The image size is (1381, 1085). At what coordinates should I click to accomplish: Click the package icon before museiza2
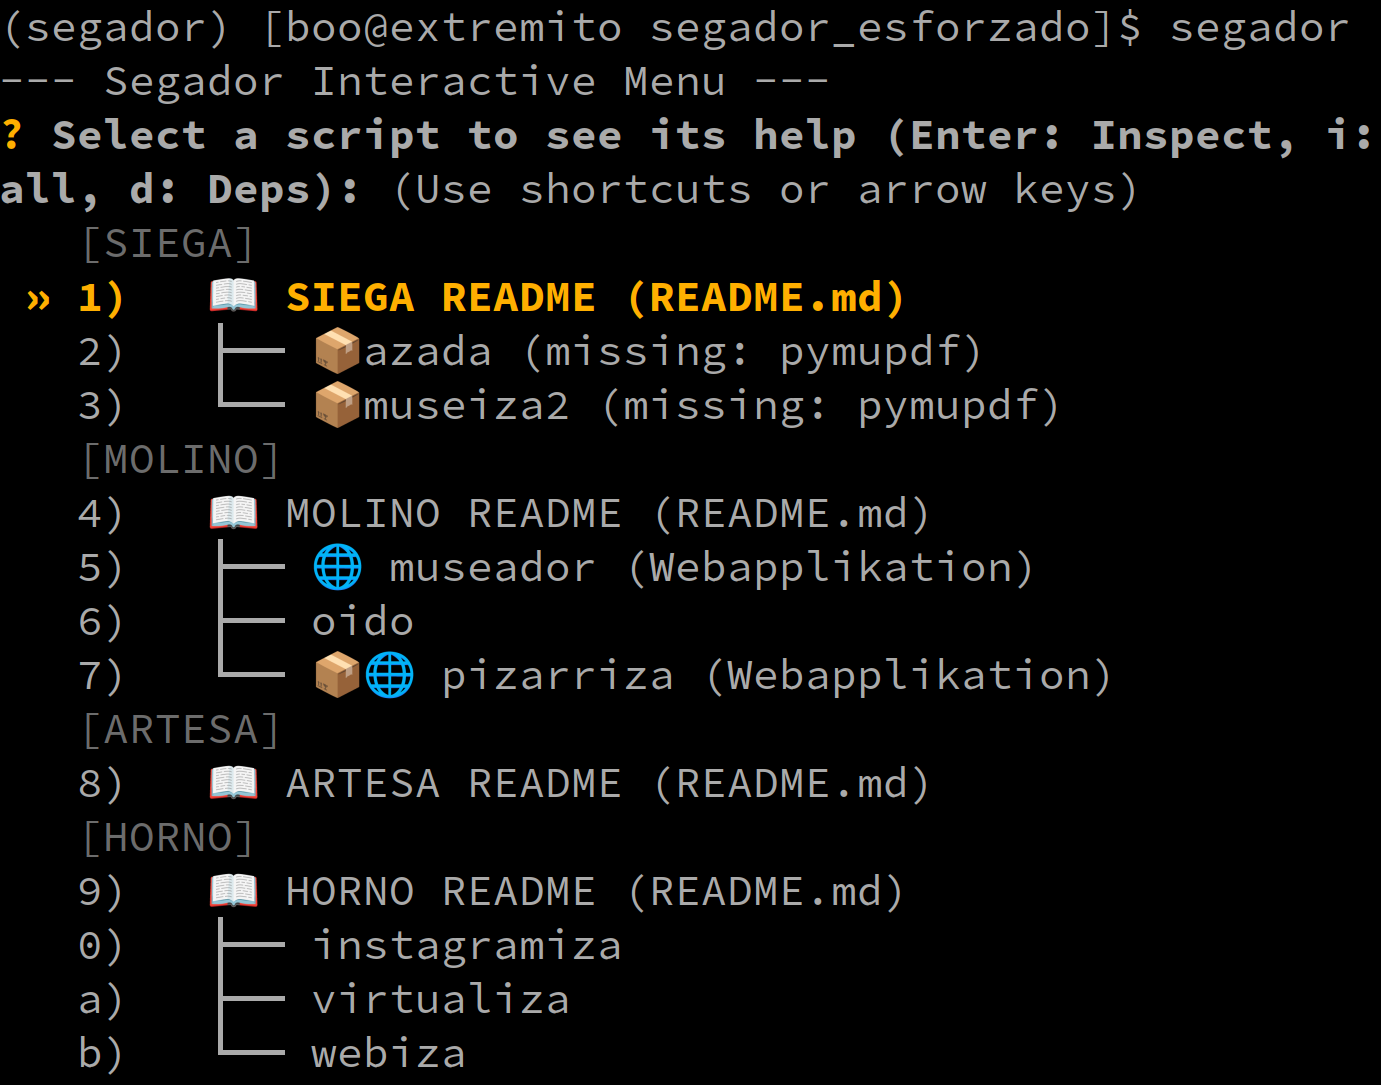tap(337, 405)
